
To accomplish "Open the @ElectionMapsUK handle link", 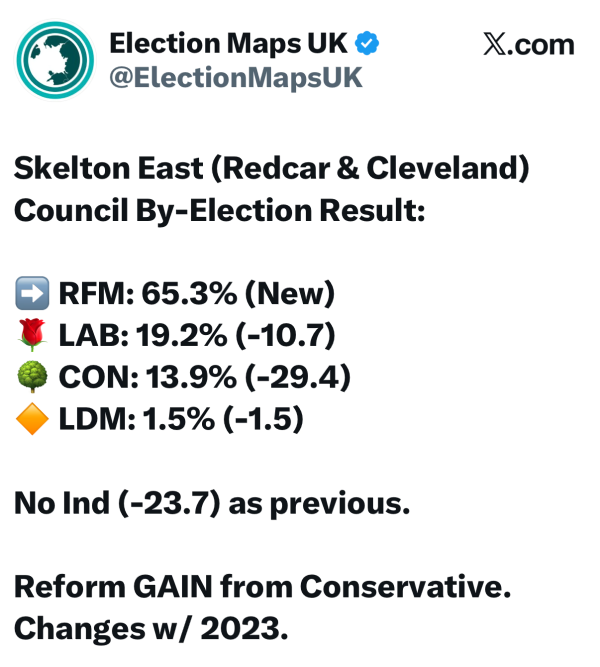I will coord(235,78).
